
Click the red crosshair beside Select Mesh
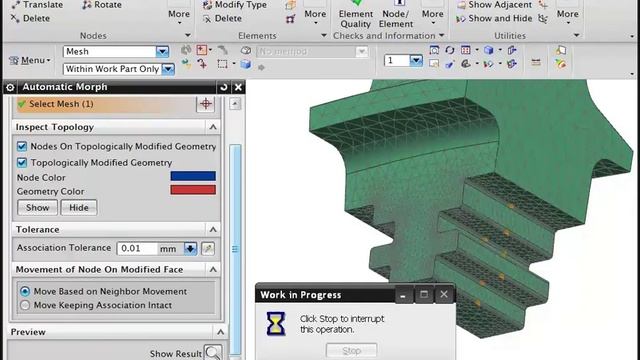206,104
